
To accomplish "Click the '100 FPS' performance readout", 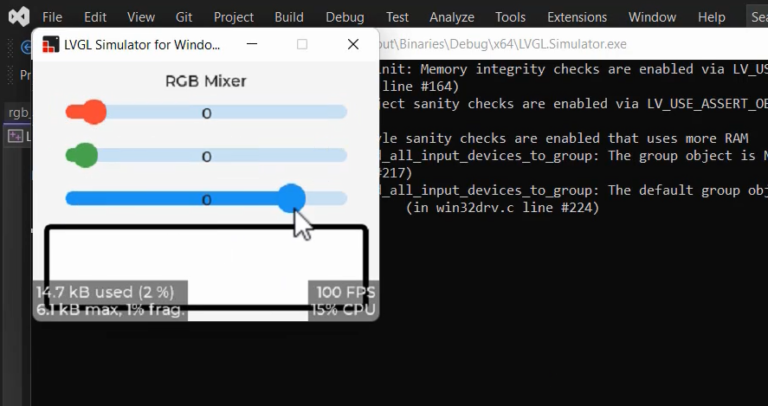I will click(x=346, y=292).
